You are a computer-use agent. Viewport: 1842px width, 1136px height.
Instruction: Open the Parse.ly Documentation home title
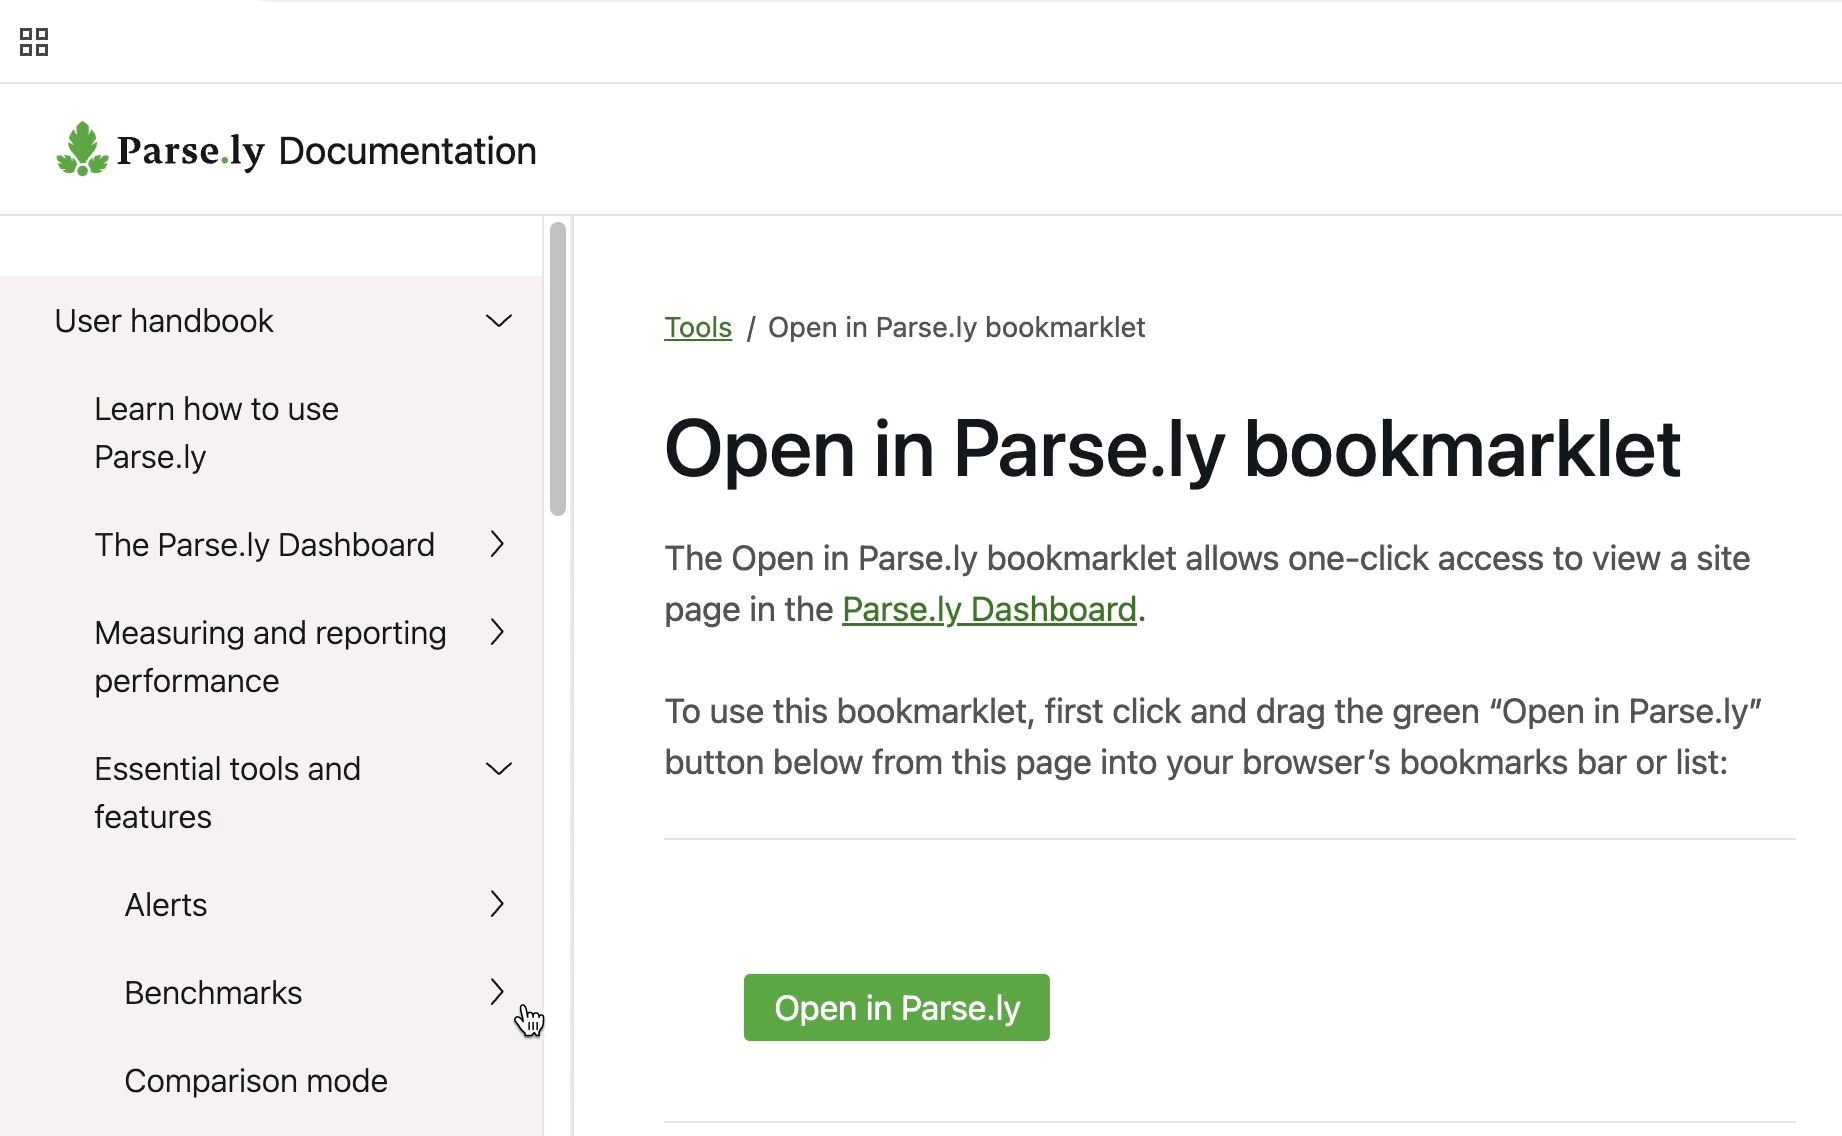coord(326,151)
